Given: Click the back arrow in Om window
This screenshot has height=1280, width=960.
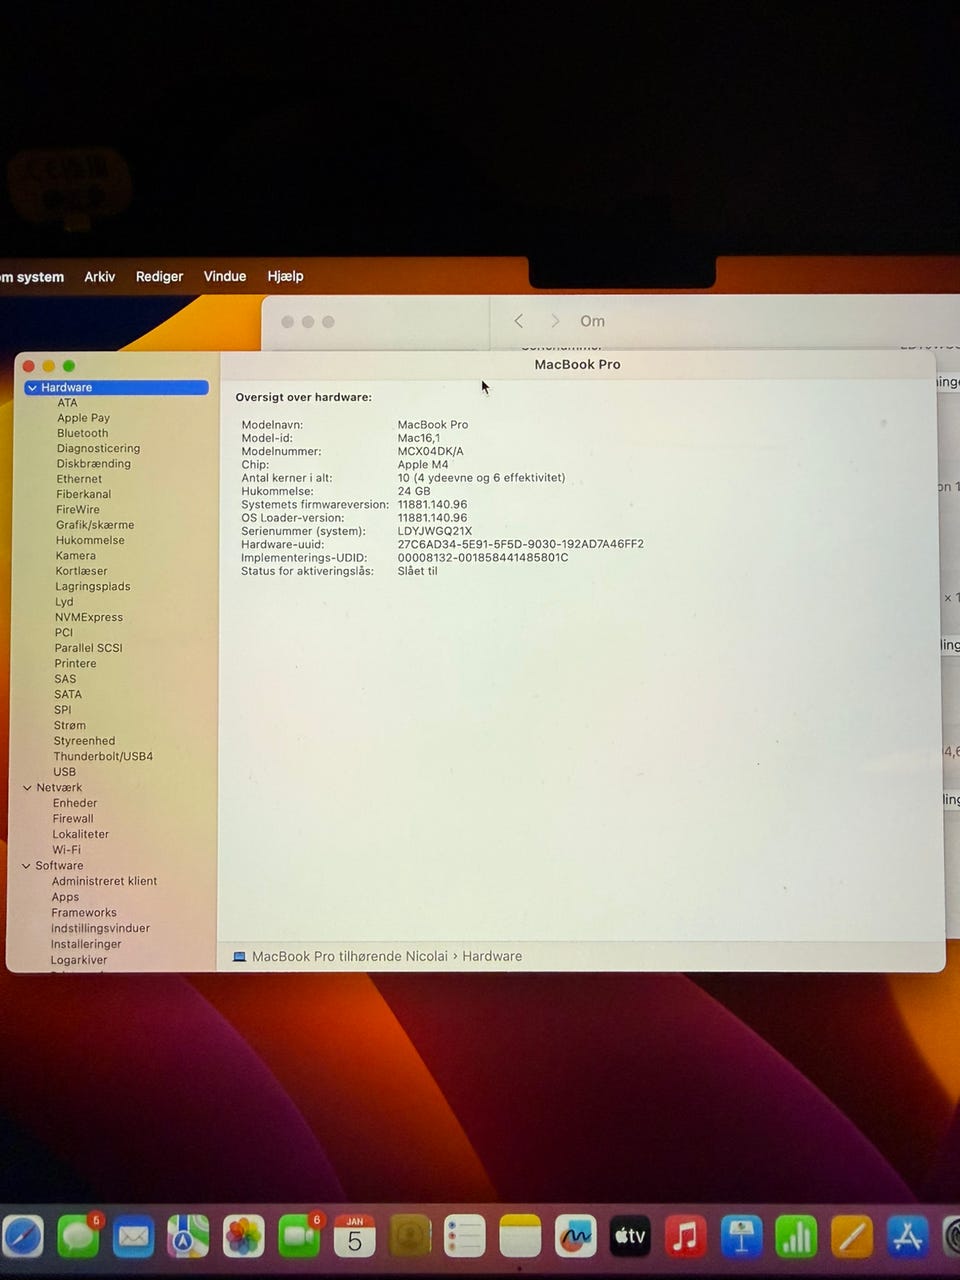Looking at the screenshot, I should tap(518, 321).
